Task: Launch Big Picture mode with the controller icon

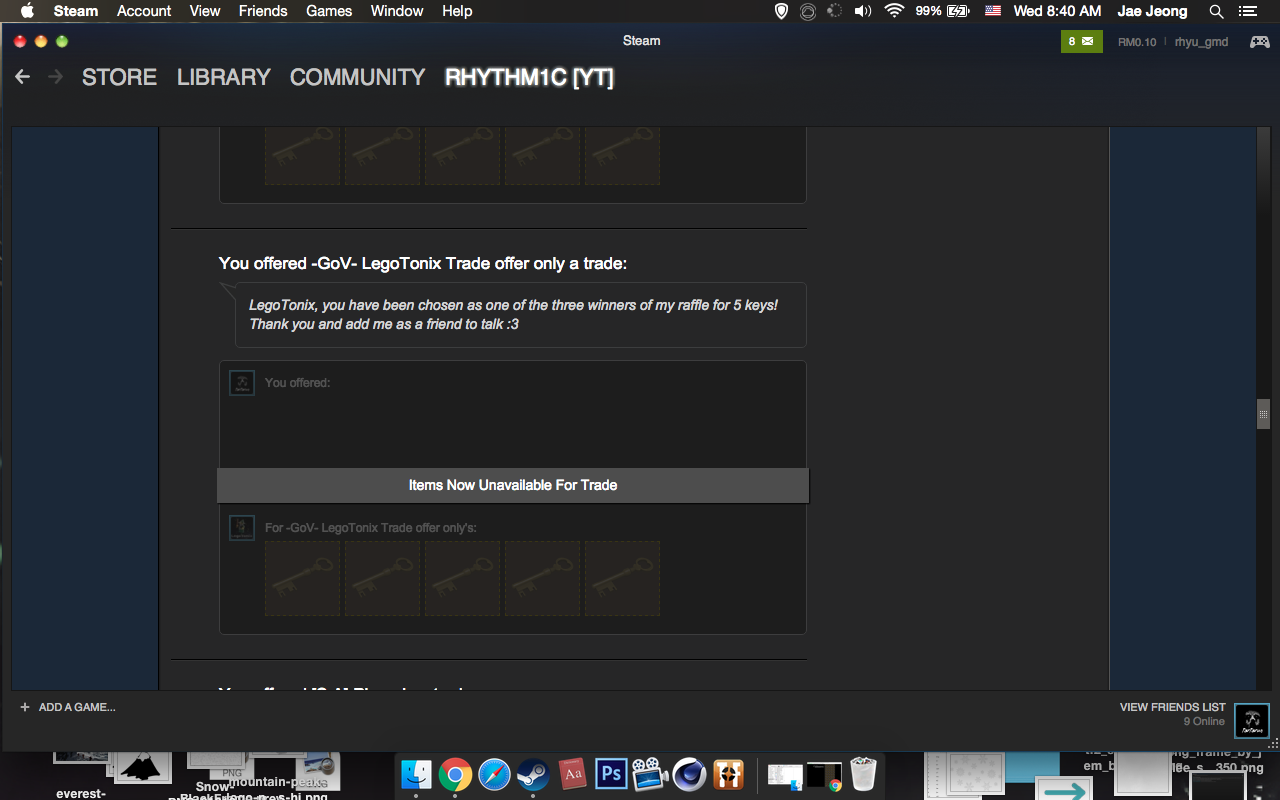Action: (x=1259, y=42)
